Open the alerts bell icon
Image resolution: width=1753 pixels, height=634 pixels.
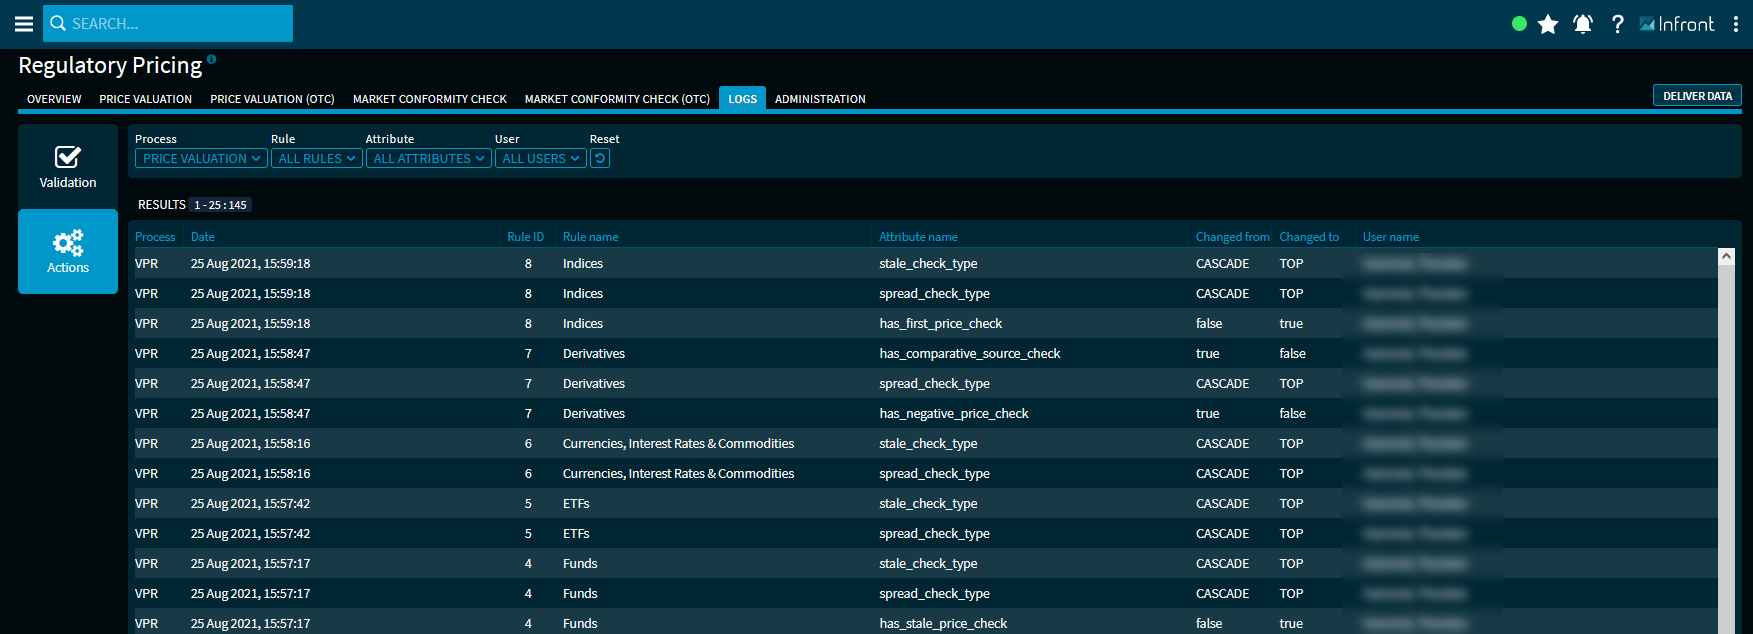[1583, 24]
